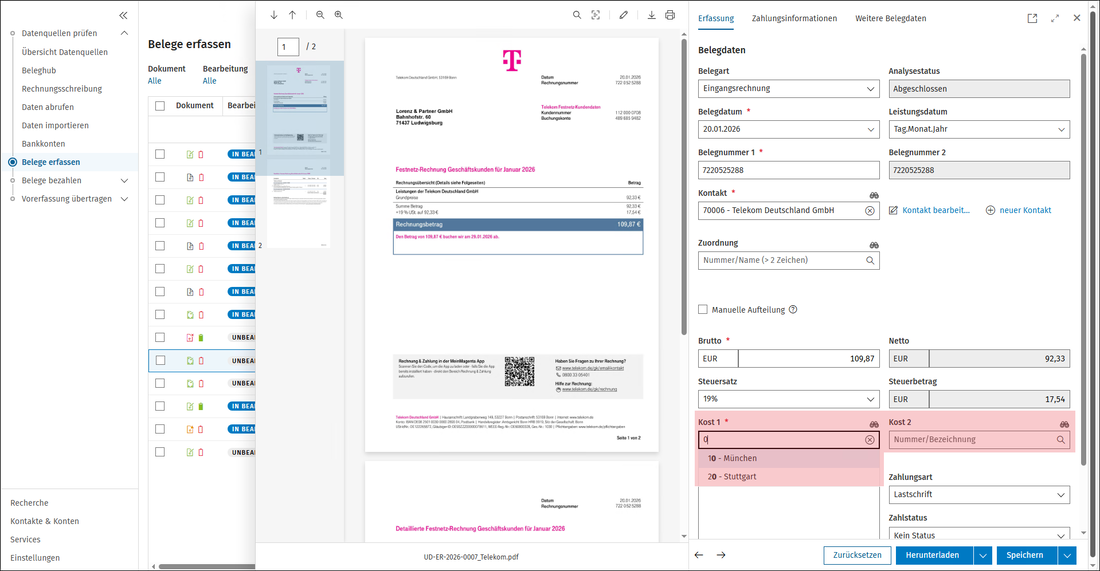Screen dimensions: 1100x571
Task: Open Beleghub in the sidebar
Action: [39, 70]
